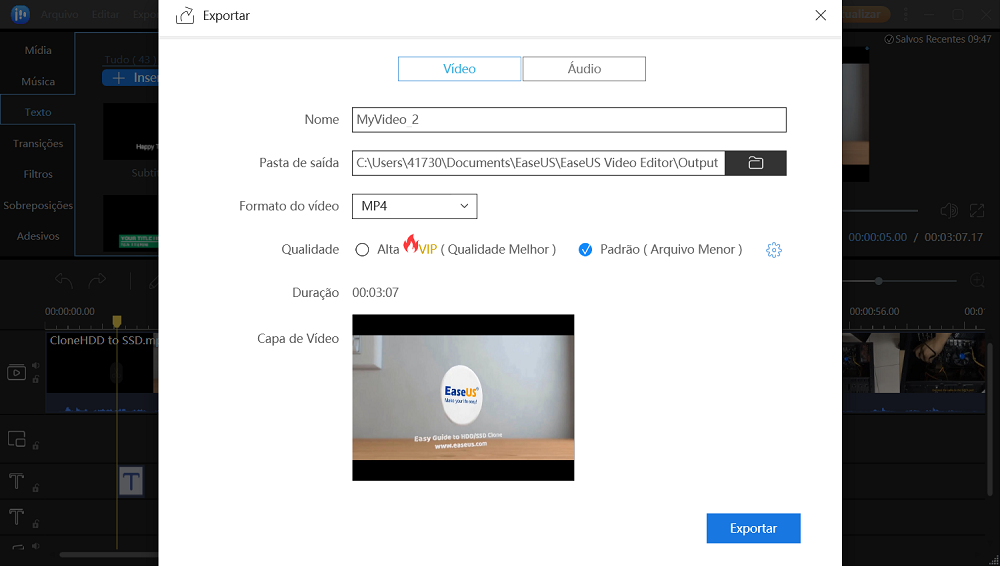The width and height of the screenshot is (1000, 566).
Task: Toggle lock on the first text track
Action: [x=36, y=488]
